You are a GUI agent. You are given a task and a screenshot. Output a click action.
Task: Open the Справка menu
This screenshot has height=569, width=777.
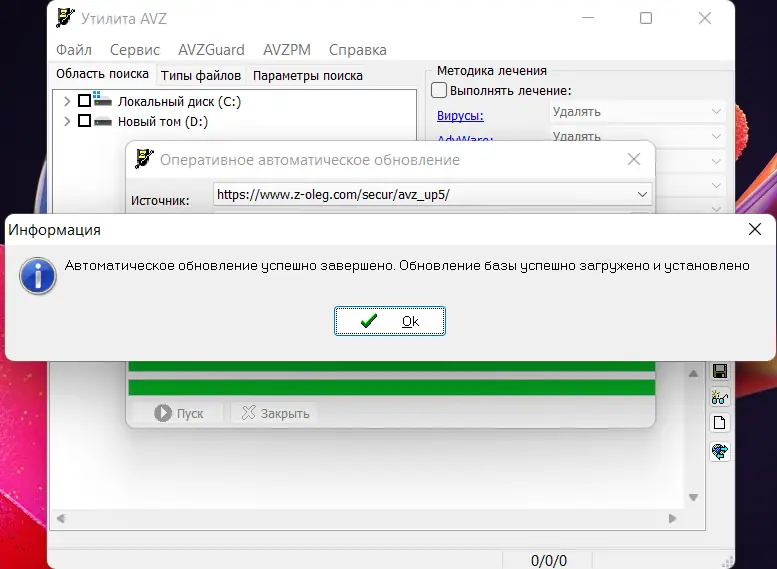click(358, 50)
